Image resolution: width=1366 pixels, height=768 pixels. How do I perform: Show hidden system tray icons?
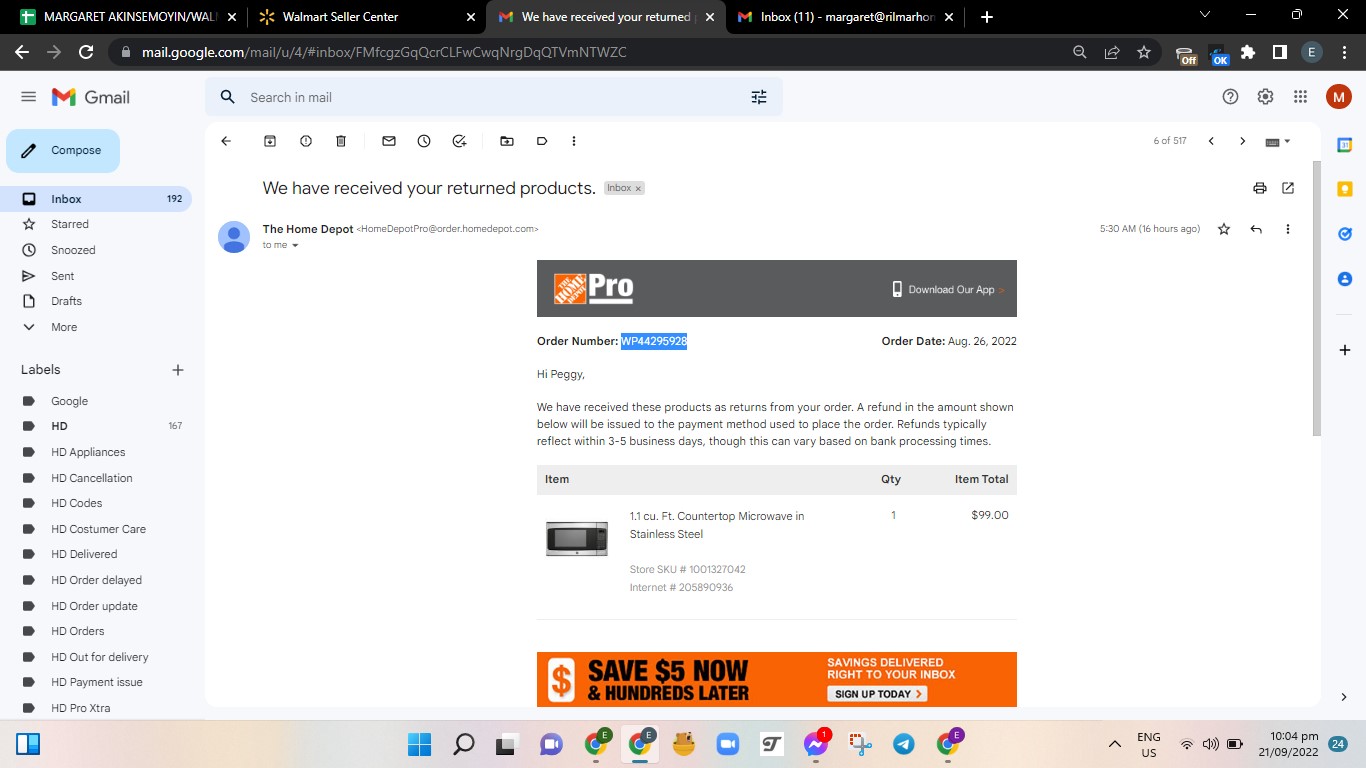click(1115, 744)
